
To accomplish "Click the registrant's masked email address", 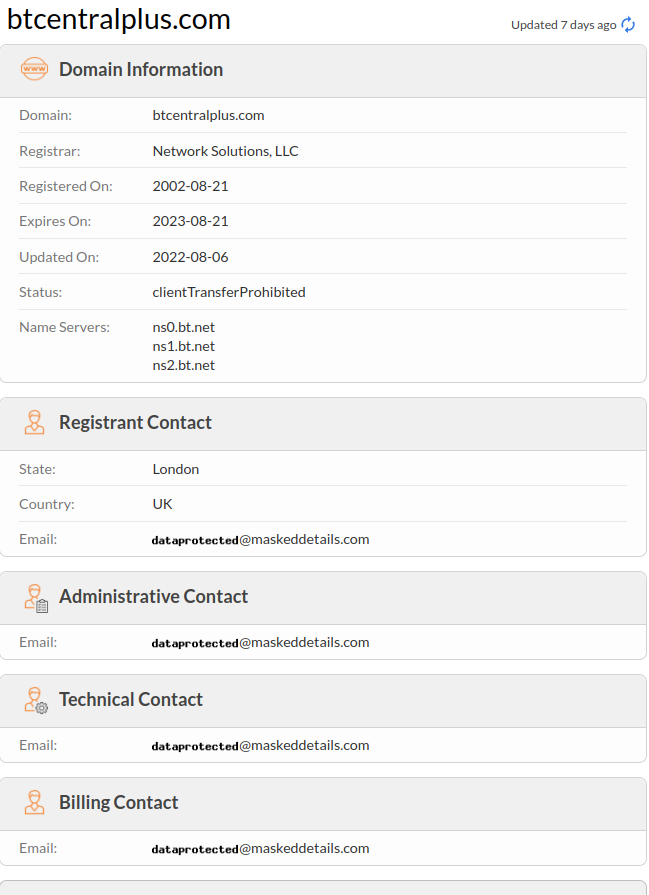I will (x=260, y=539).
